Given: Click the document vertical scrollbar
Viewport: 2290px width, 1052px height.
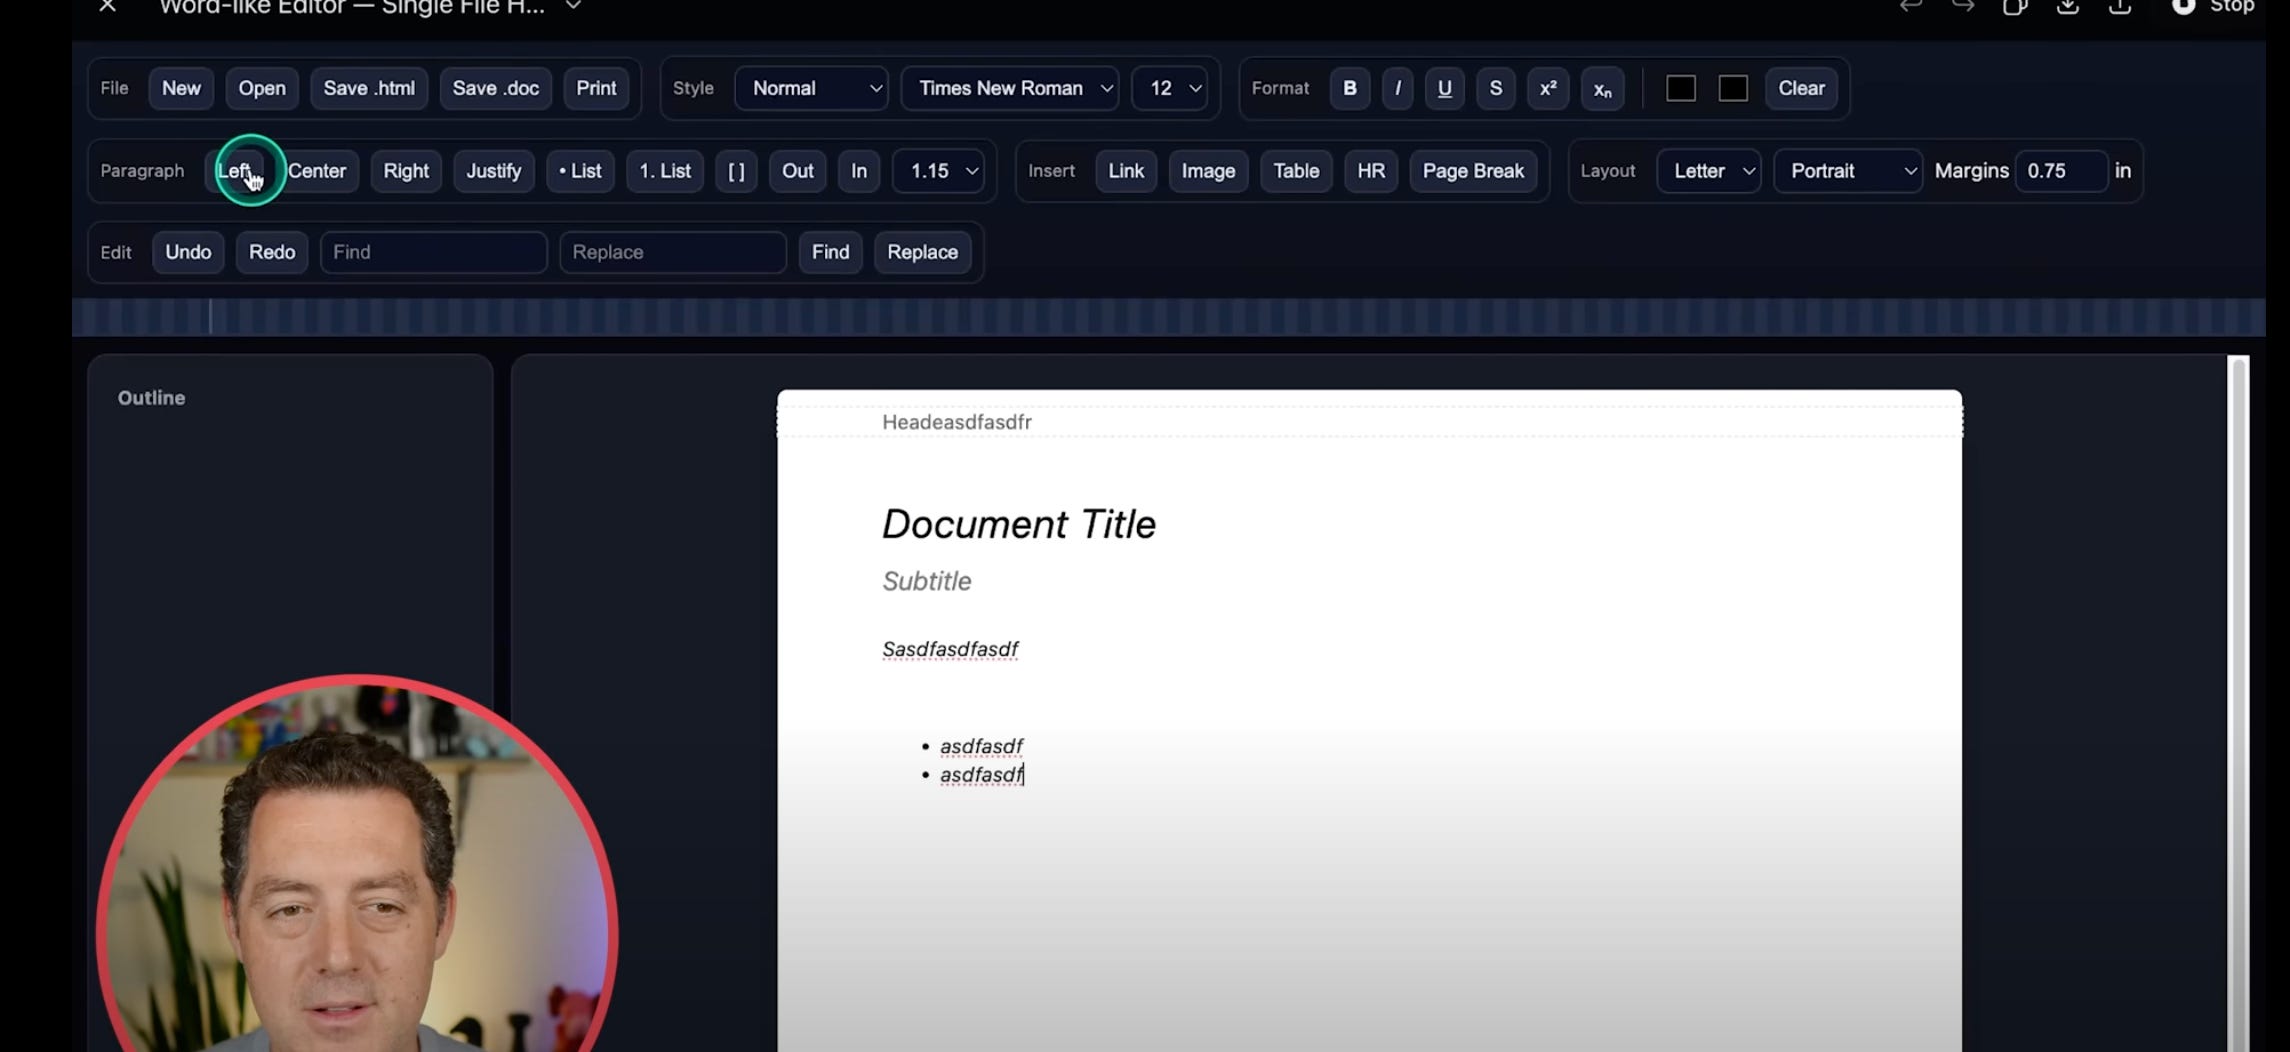Looking at the screenshot, I should [x=2238, y=703].
